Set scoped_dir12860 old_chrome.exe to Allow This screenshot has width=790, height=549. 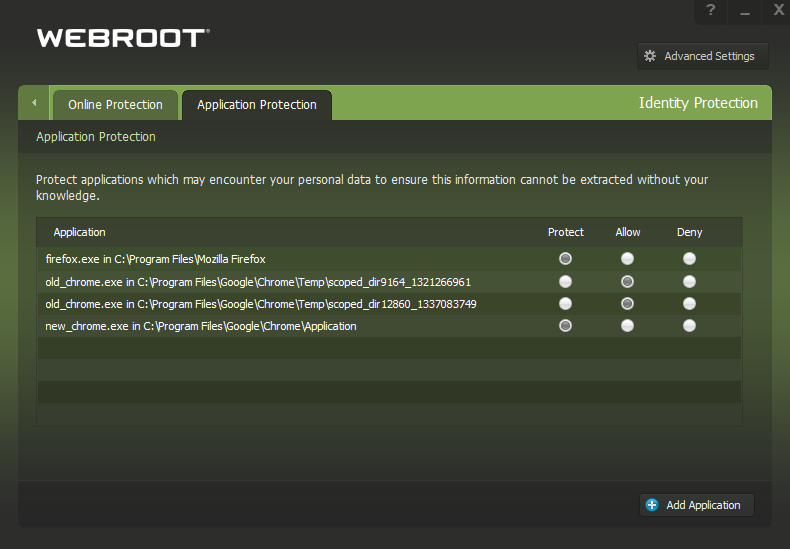(x=627, y=304)
